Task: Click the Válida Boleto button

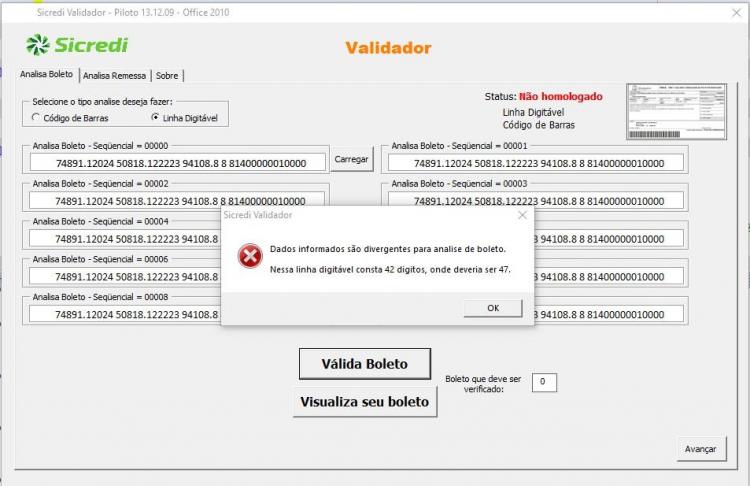Action: pos(364,364)
